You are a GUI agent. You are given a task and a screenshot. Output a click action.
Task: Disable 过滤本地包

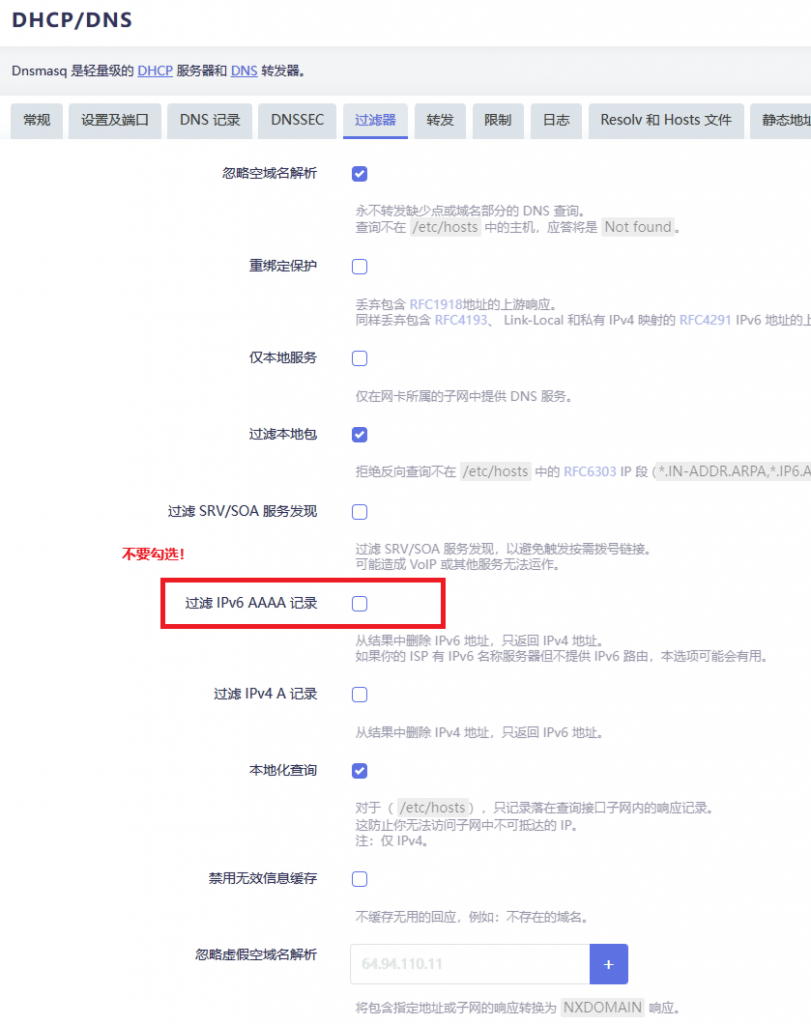[359, 435]
